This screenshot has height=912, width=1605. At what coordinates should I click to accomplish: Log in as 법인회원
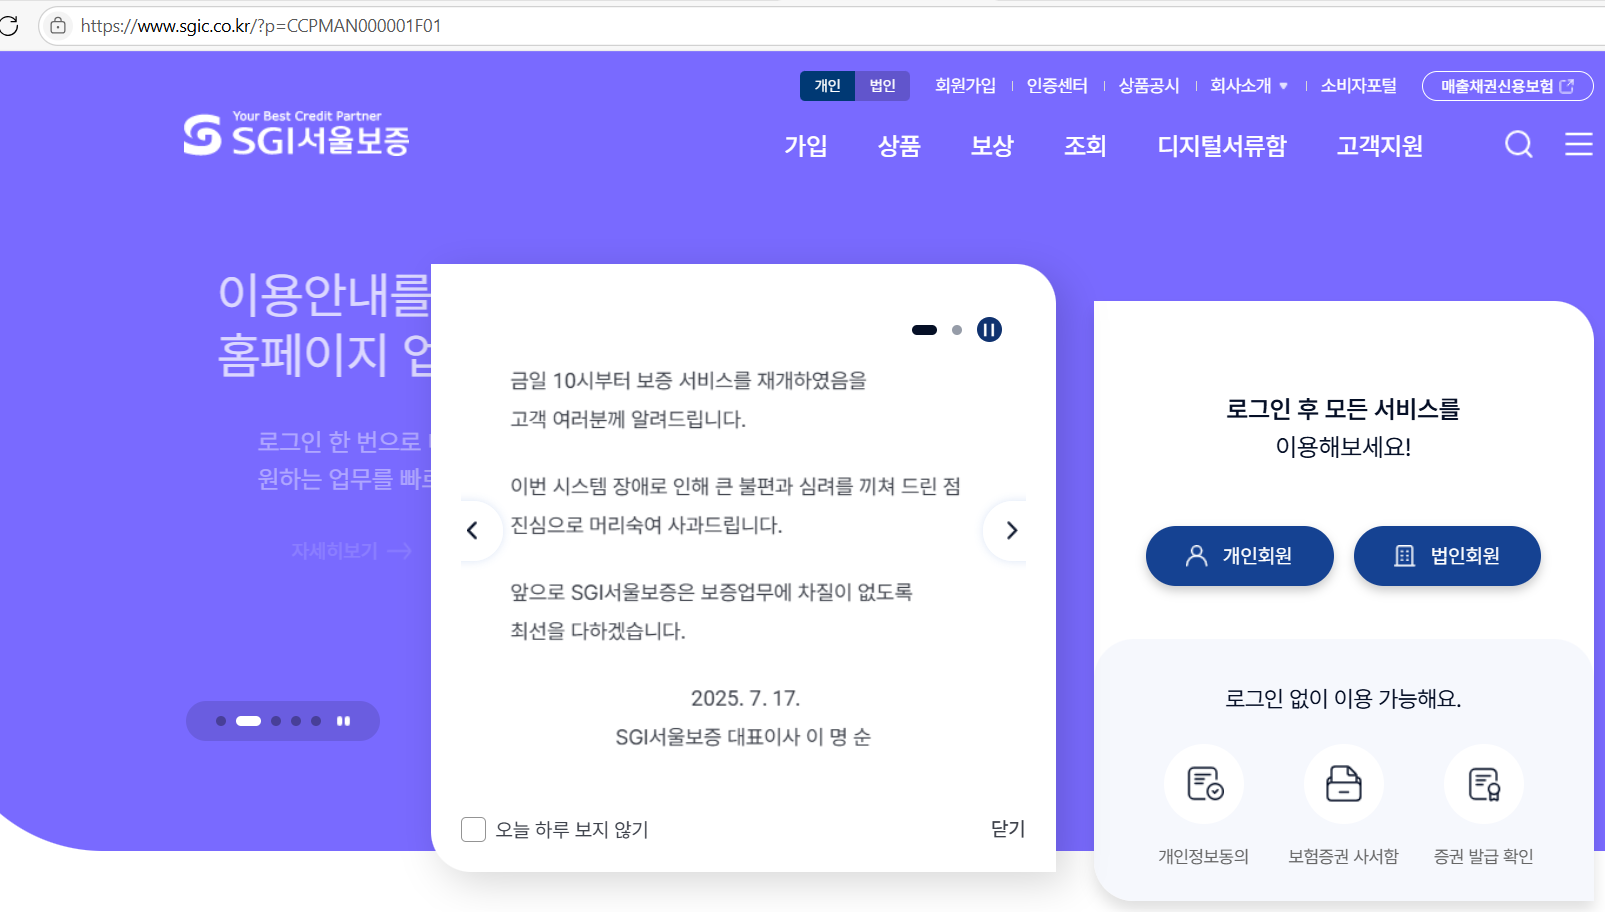click(x=1447, y=556)
